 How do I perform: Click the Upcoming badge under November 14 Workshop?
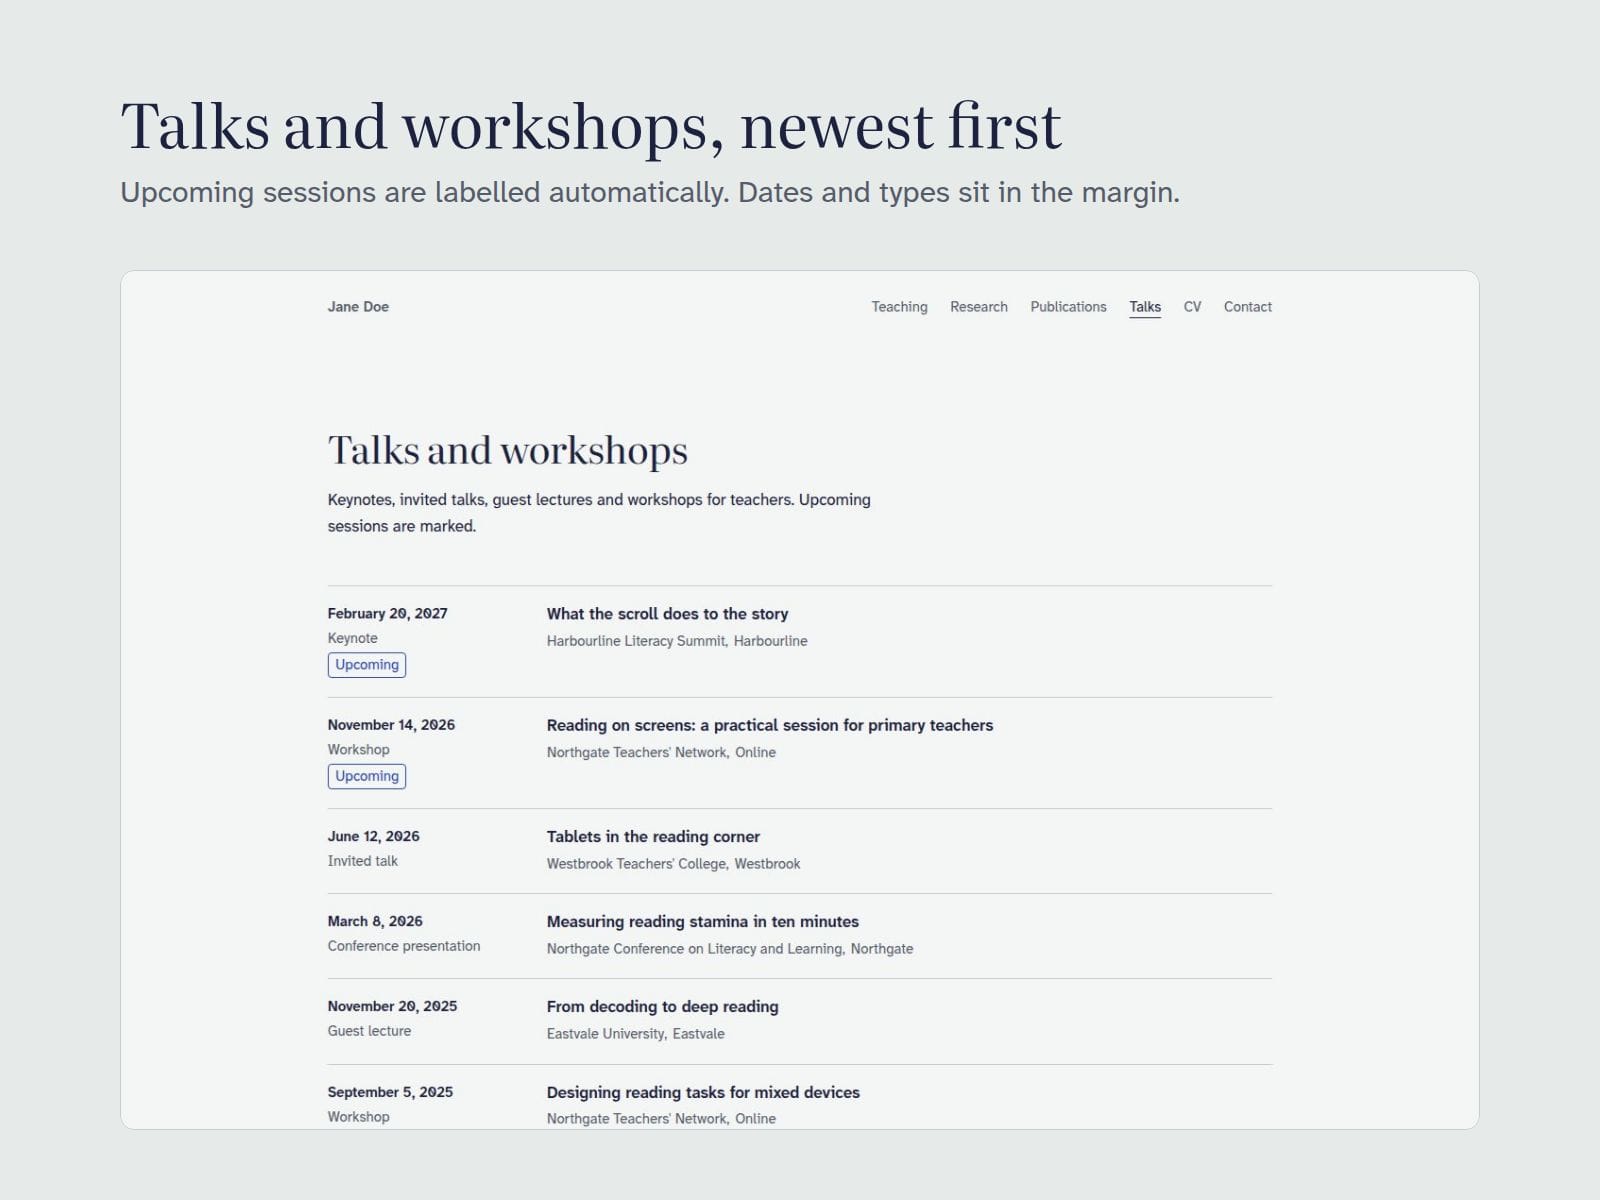(367, 776)
